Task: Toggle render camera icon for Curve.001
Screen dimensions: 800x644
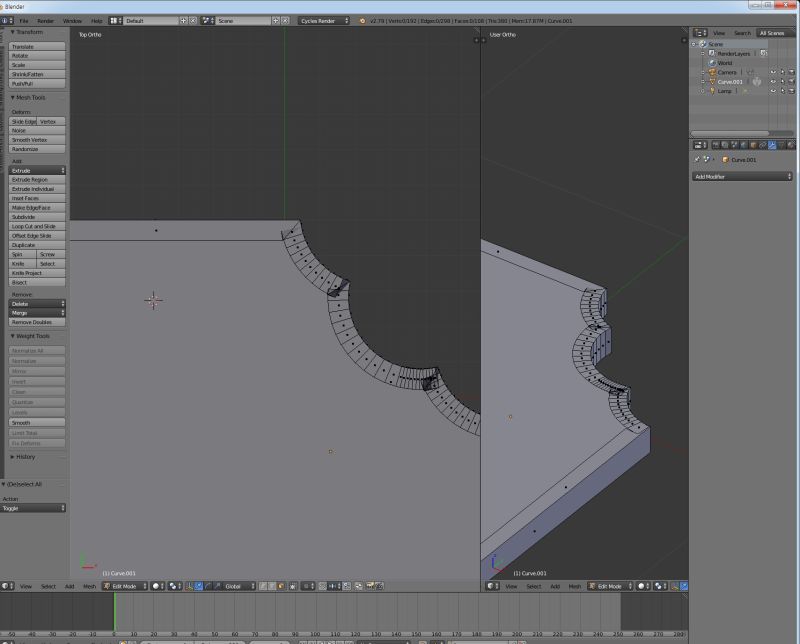Action: pos(790,81)
